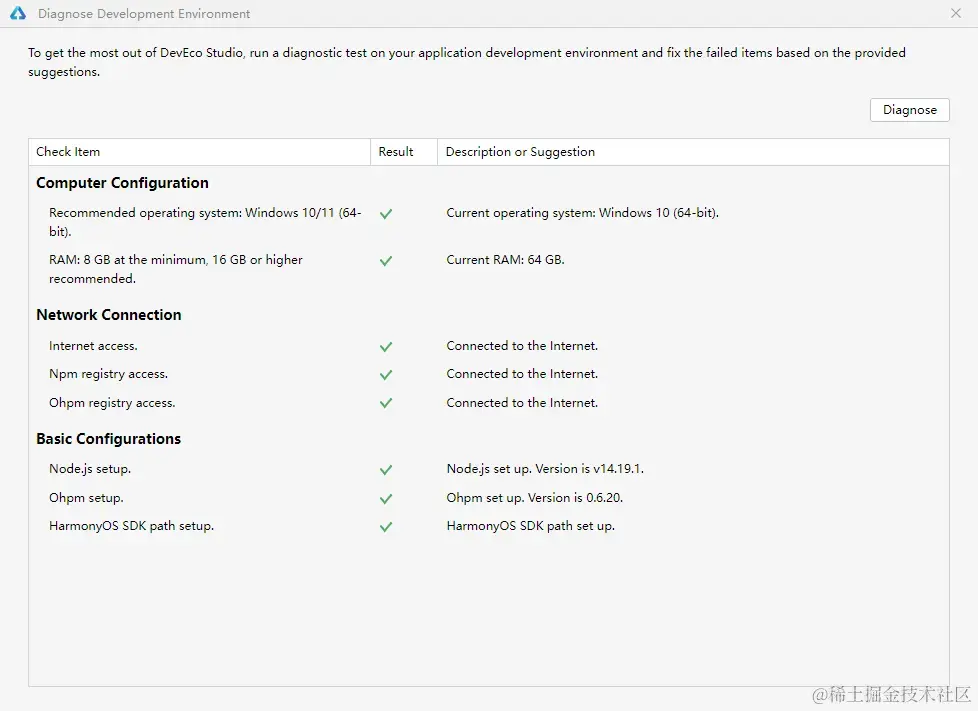This screenshot has height=711, width=978.
Task: Click the DevEco Studio logo icon
Action: tap(17, 14)
